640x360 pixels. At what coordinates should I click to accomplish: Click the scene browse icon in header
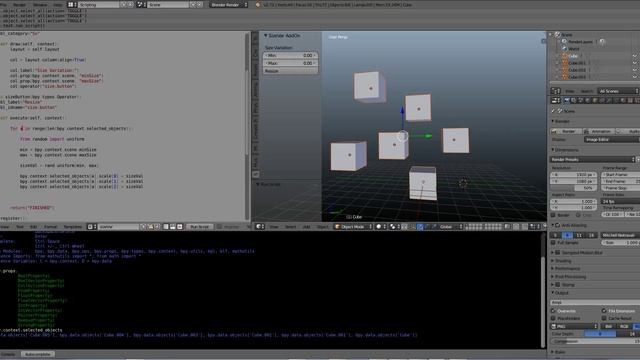click(141, 5)
